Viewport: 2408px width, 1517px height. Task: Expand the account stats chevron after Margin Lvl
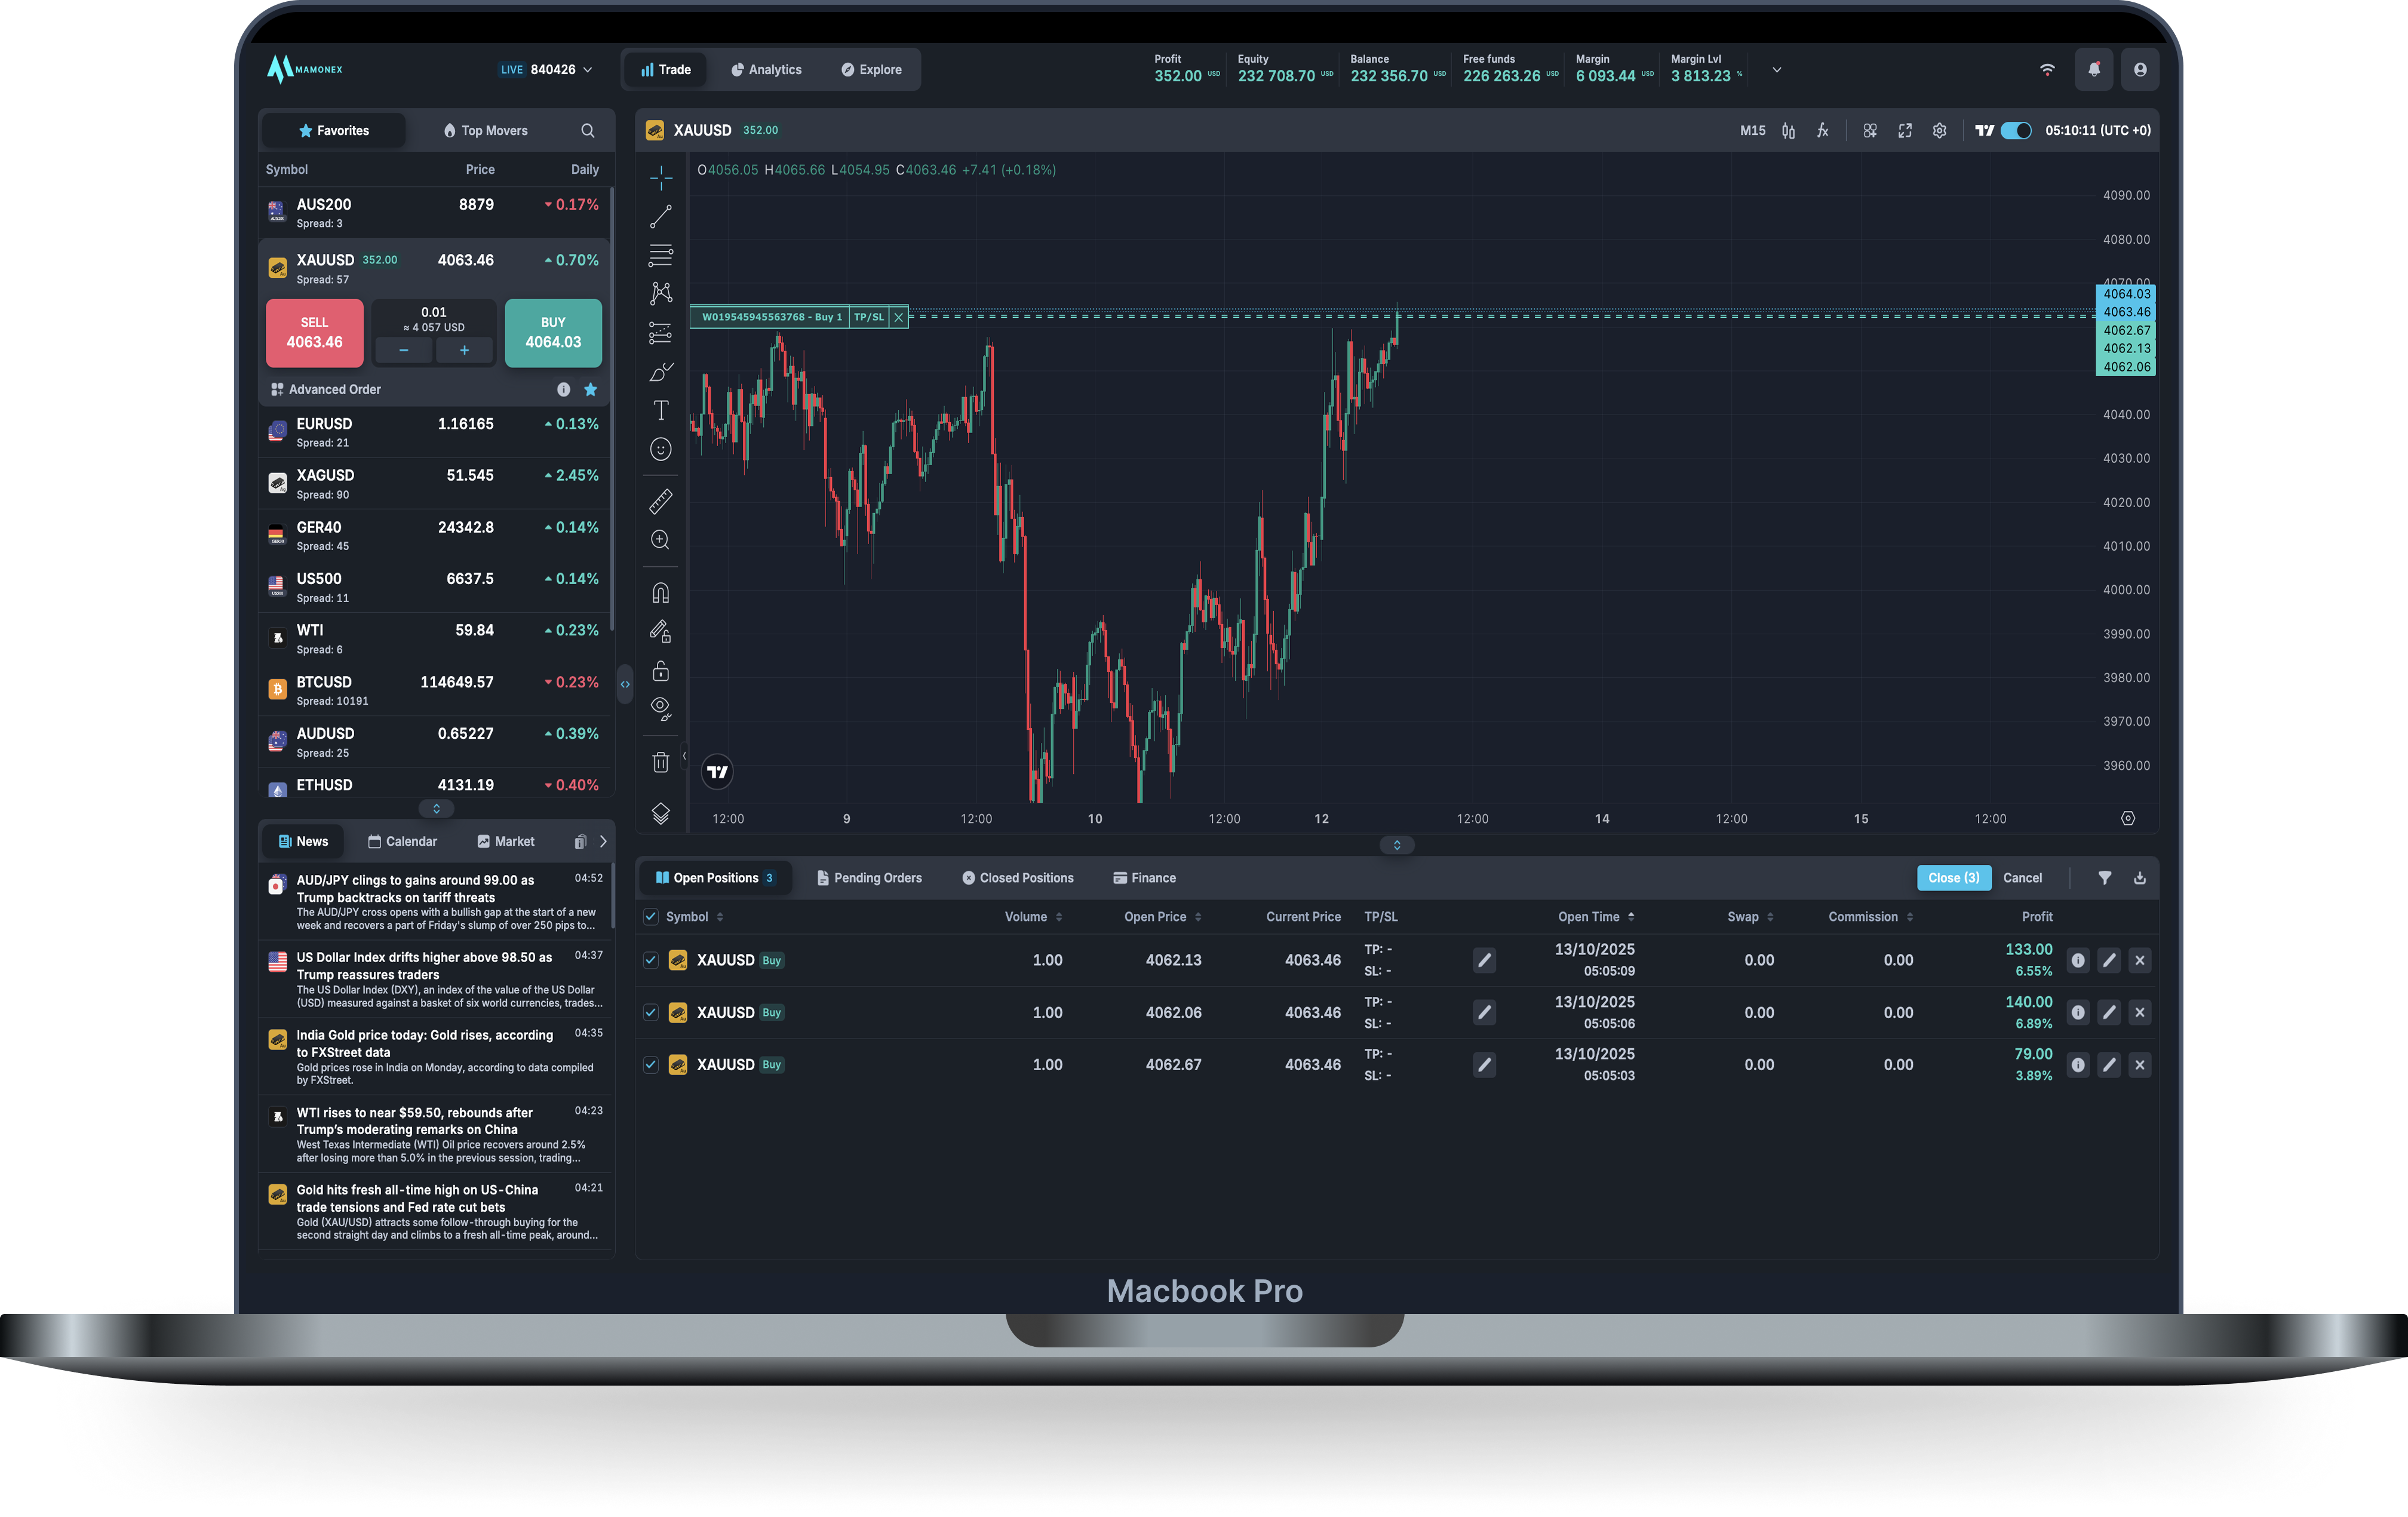click(1776, 70)
